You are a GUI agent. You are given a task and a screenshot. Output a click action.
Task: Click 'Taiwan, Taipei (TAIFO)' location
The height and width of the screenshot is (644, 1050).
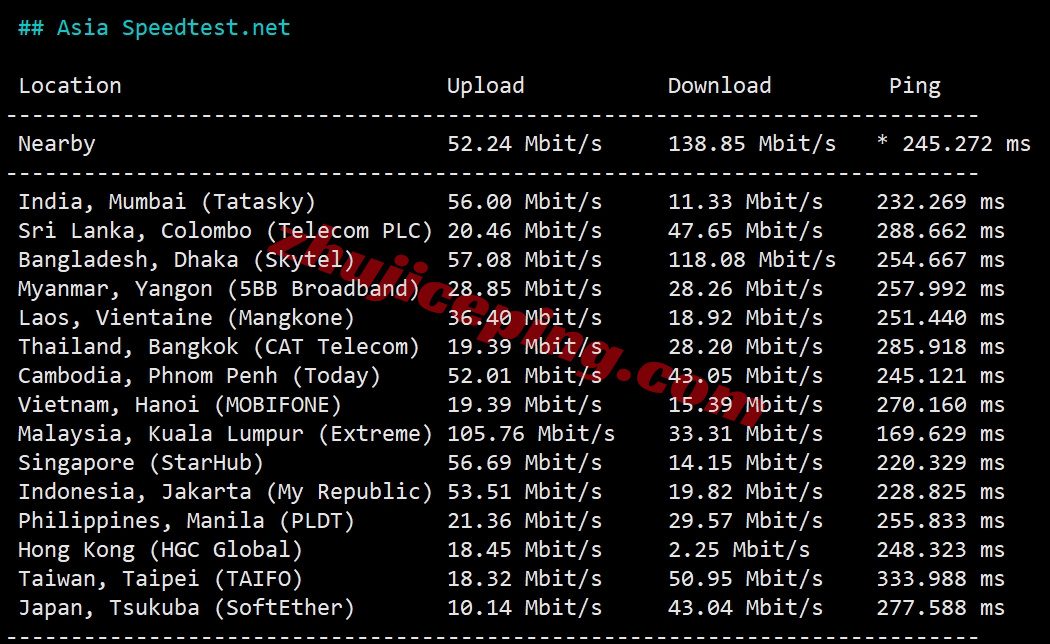point(161,579)
